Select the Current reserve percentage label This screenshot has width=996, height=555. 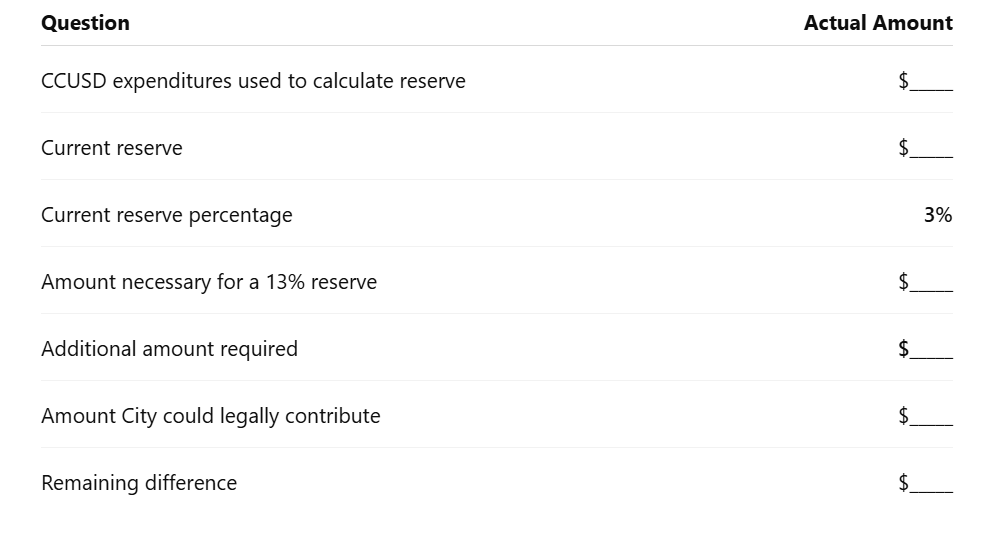[x=166, y=215]
